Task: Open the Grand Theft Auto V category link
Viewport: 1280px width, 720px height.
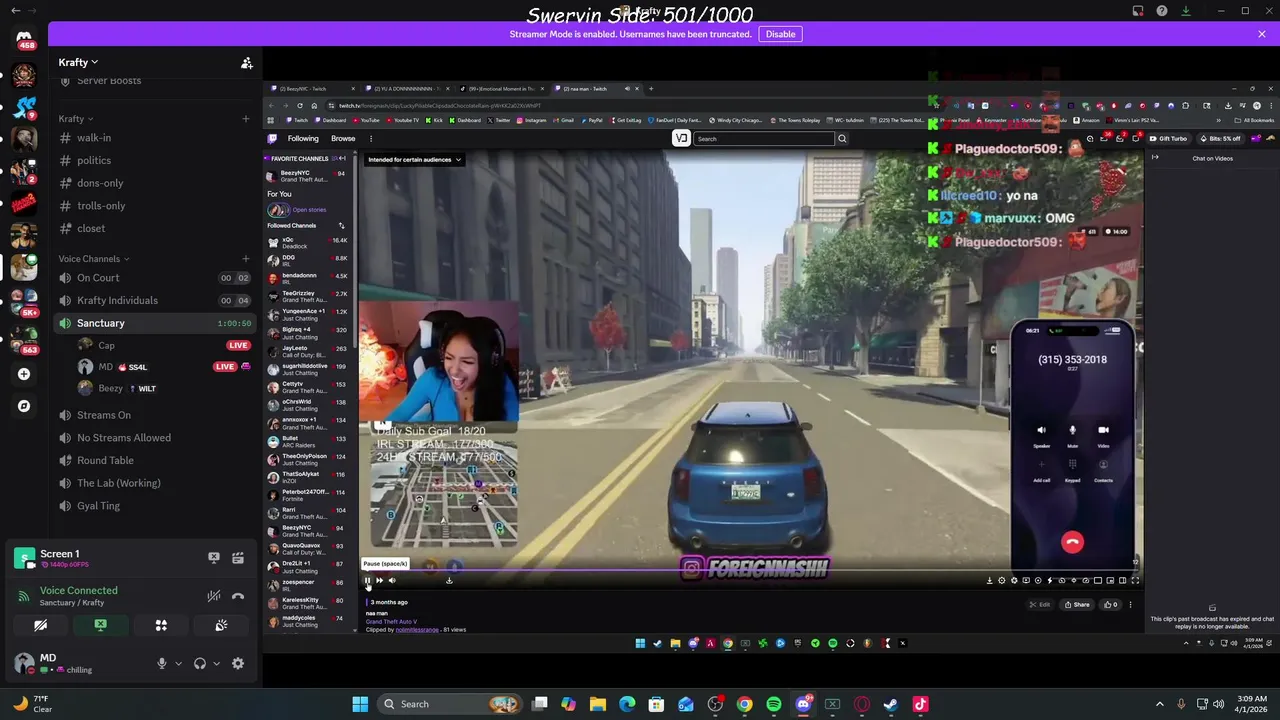Action: 392,622
